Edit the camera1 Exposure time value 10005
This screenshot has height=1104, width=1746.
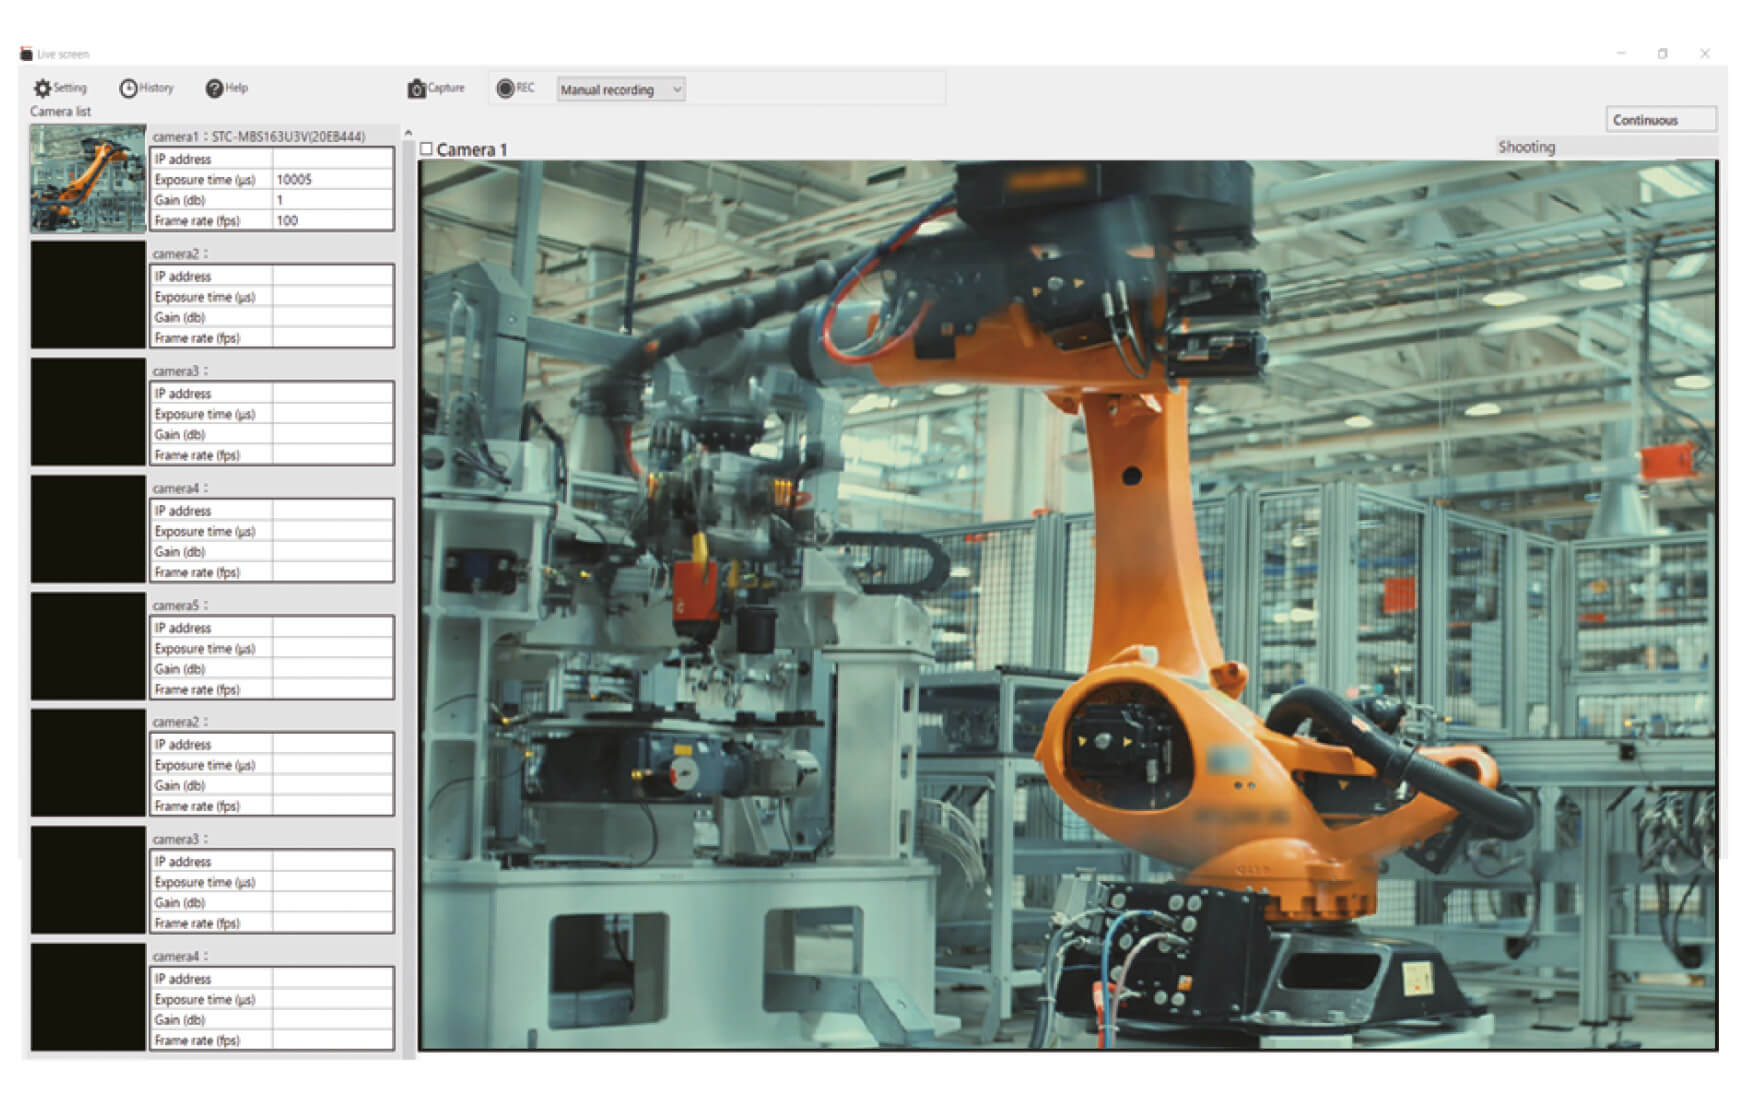tap(333, 179)
